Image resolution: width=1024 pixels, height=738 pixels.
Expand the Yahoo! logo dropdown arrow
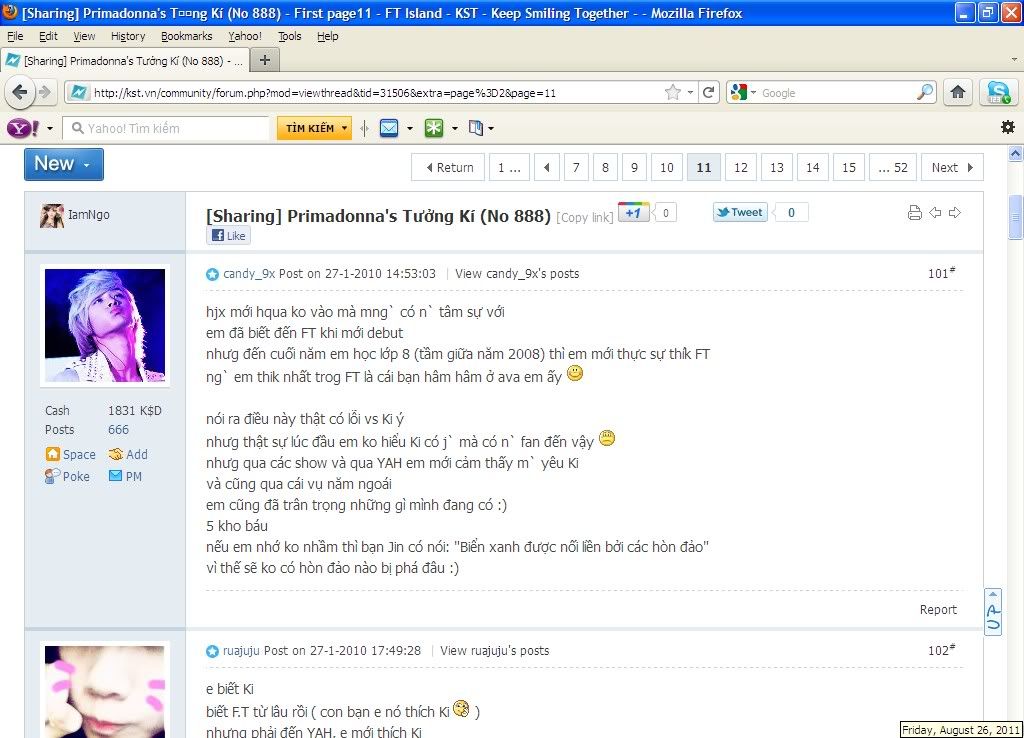[50, 129]
